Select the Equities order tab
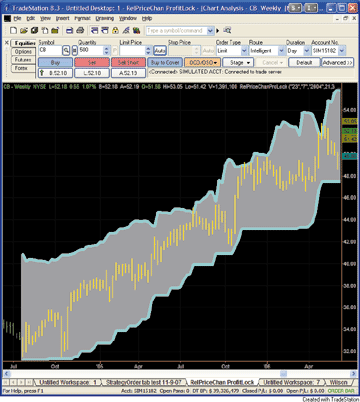The height and width of the screenshot is (402, 360). 24,43
